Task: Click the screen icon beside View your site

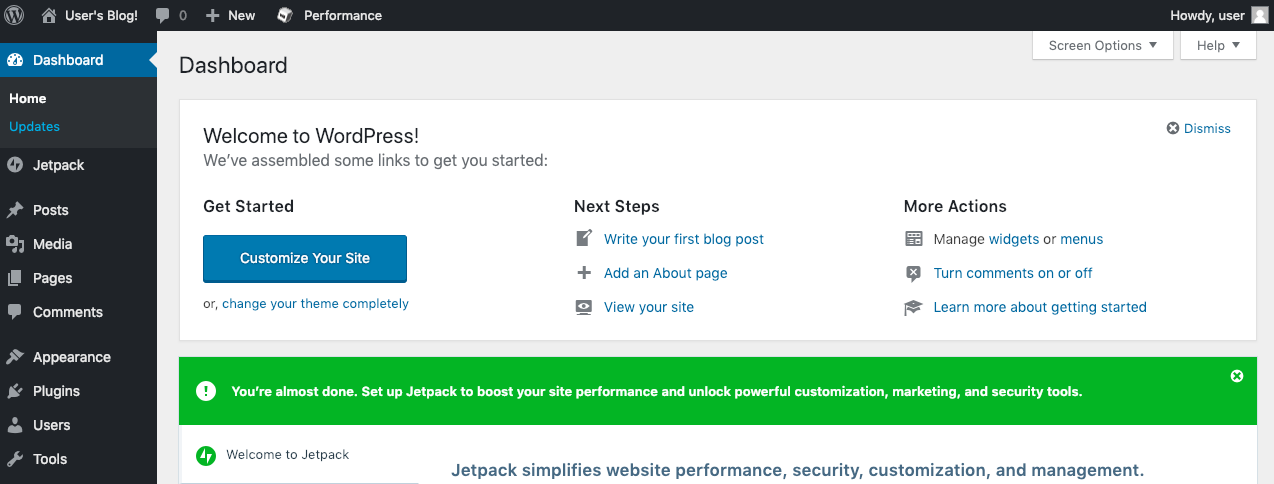Action: pyautogui.click(x=584, y=307)
